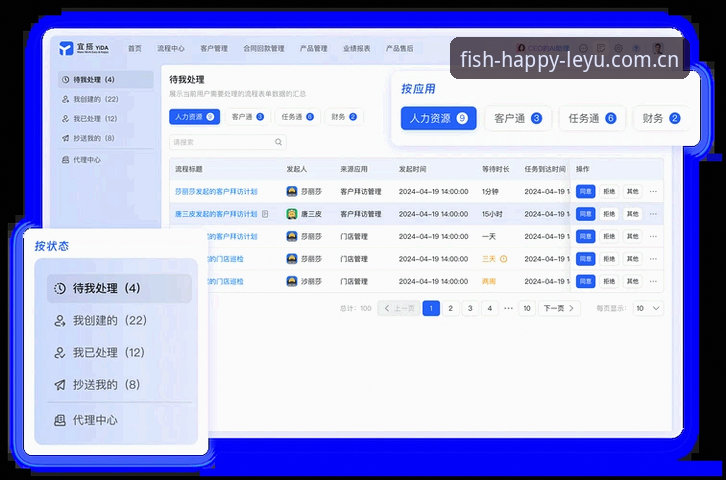
Task: Click the icon beside small sidebar 我已处理
Action: (x=66, y=118)
